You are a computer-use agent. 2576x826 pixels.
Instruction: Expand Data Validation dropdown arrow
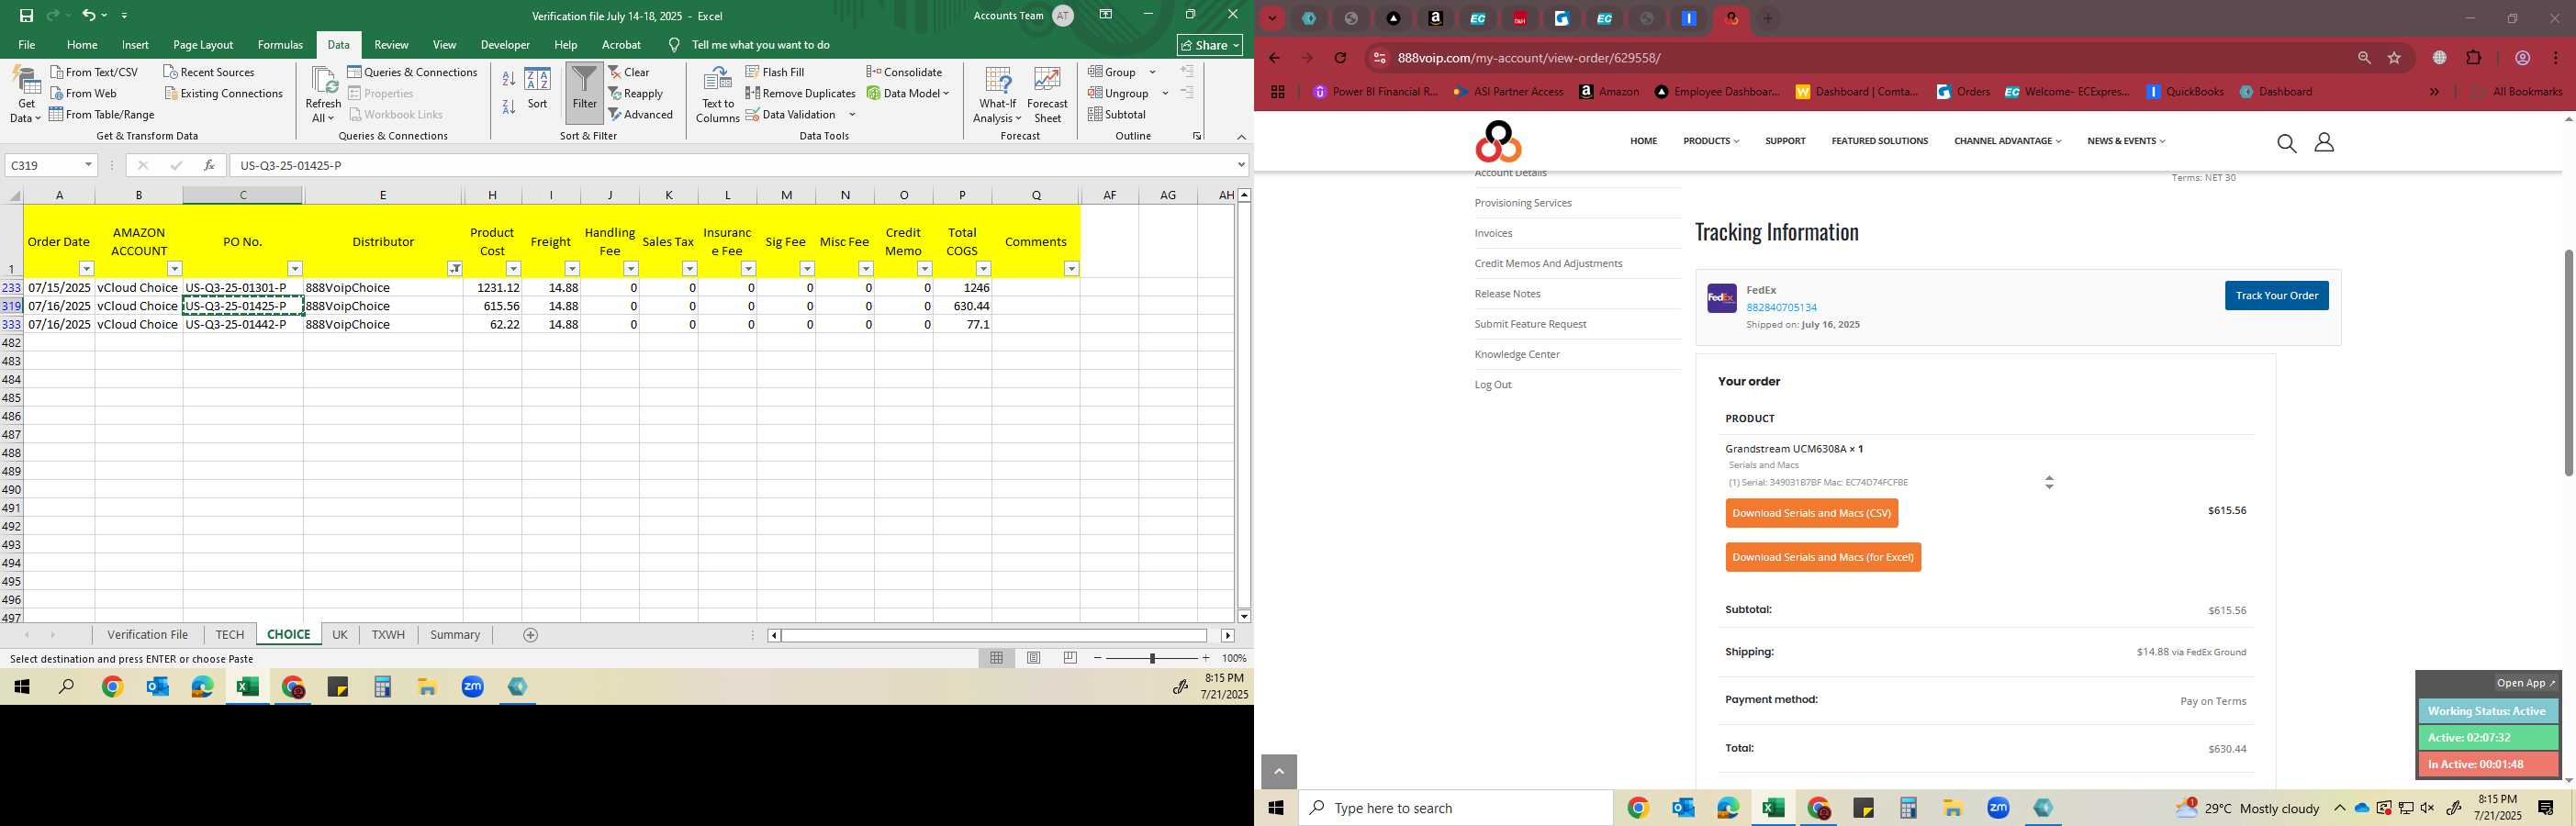(852, 114)
